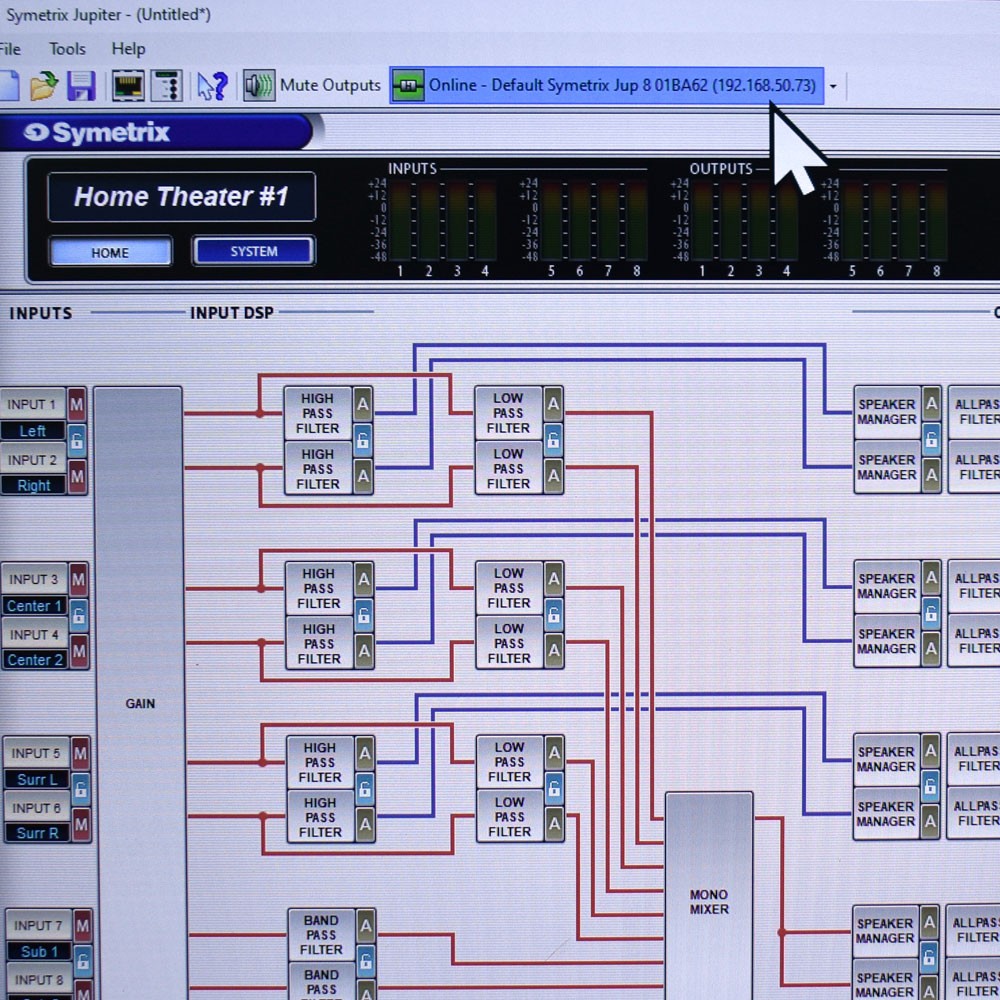Open the topmost SPEAKER MANAGER block
The height and width of the screenshot is (1000, 1000).
[x=886, y=412]
